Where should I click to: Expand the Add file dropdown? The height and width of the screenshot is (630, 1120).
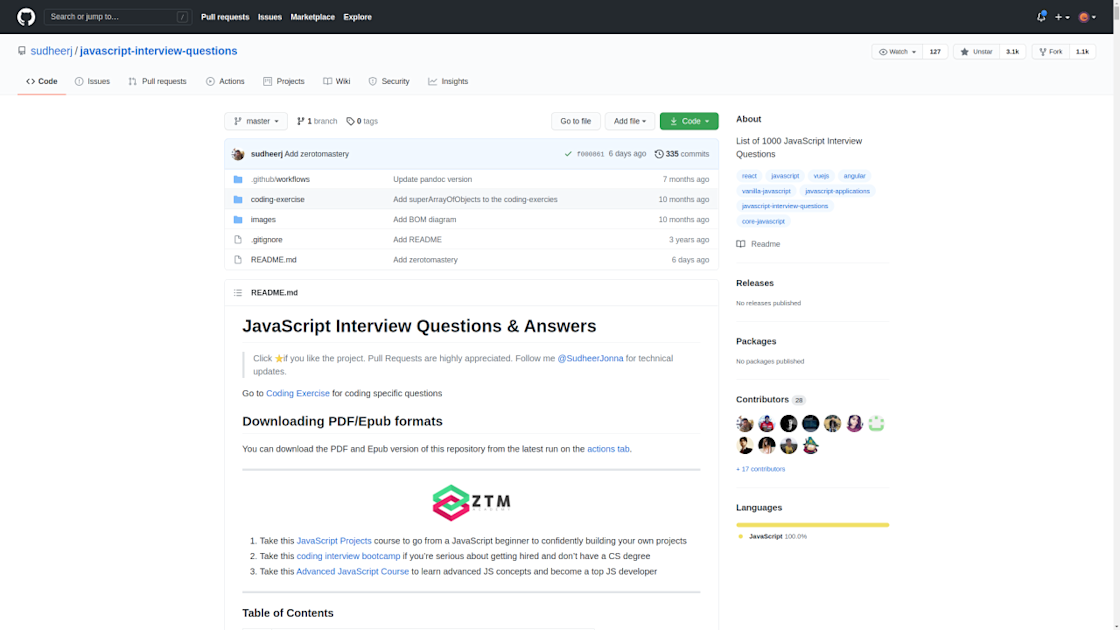tap(629, 121)
